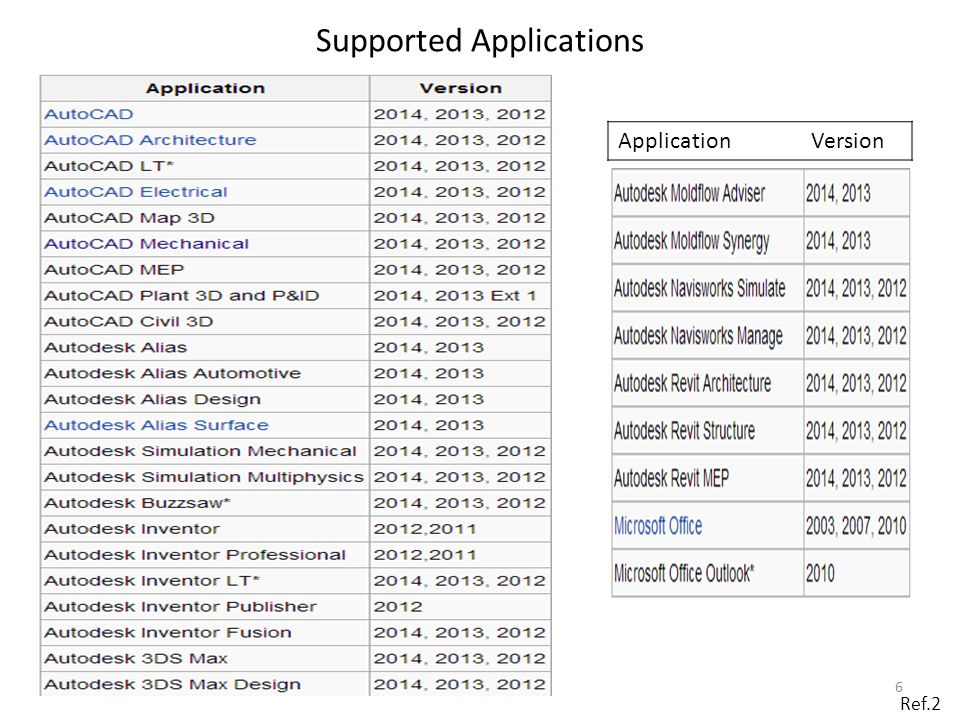Follow the AutoCAD Electrical link
The width and height of the screenshot is (960, 720).
pos(135,192)
